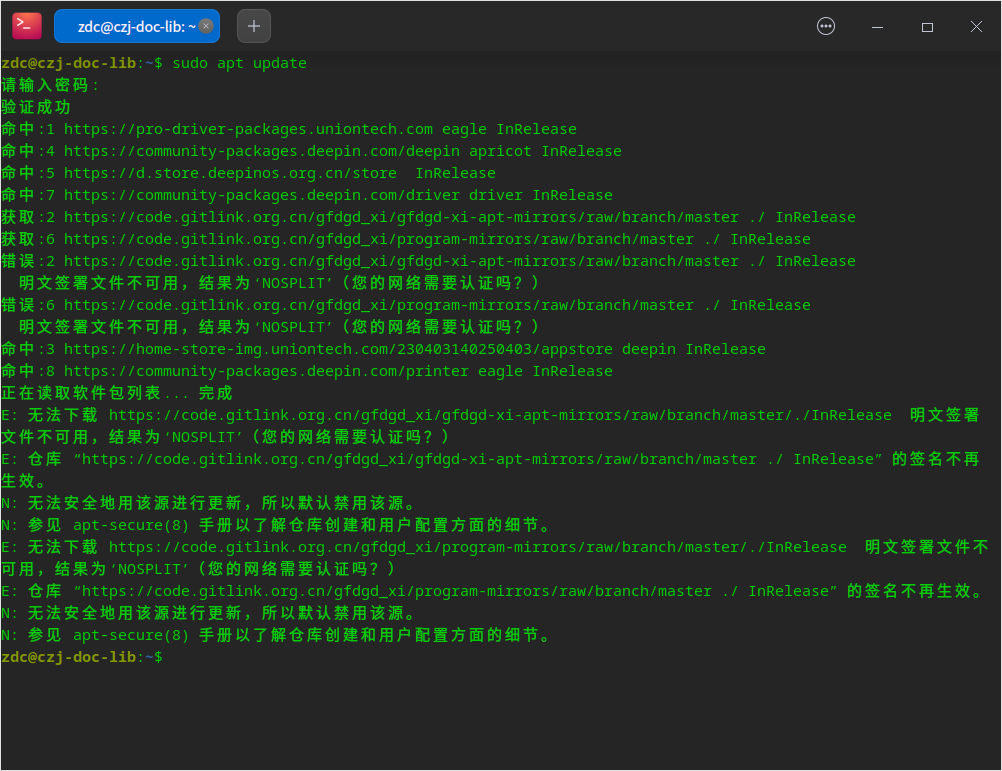The height and width of the screenshot is (771, 1002).
Task: Click the 验证成功 output line
Action: click(32, 106)
